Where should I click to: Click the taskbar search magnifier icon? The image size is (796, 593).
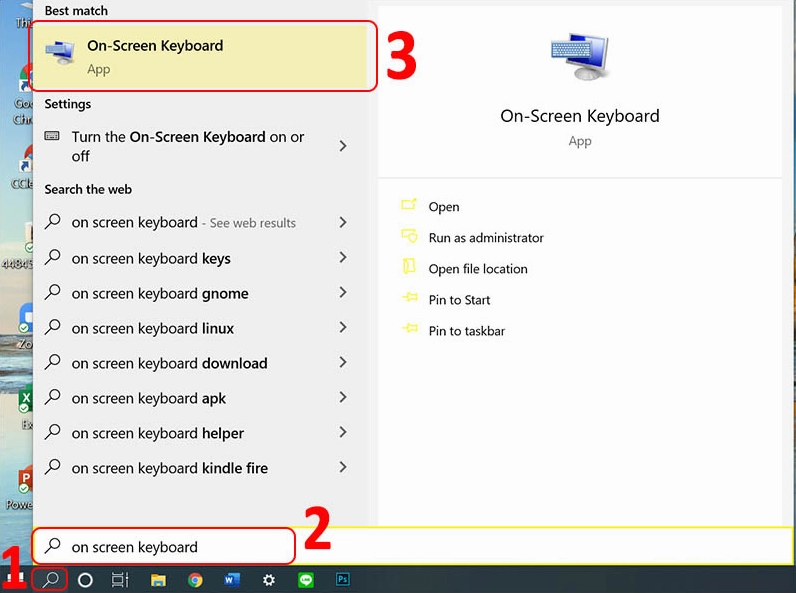pos(50,579)
